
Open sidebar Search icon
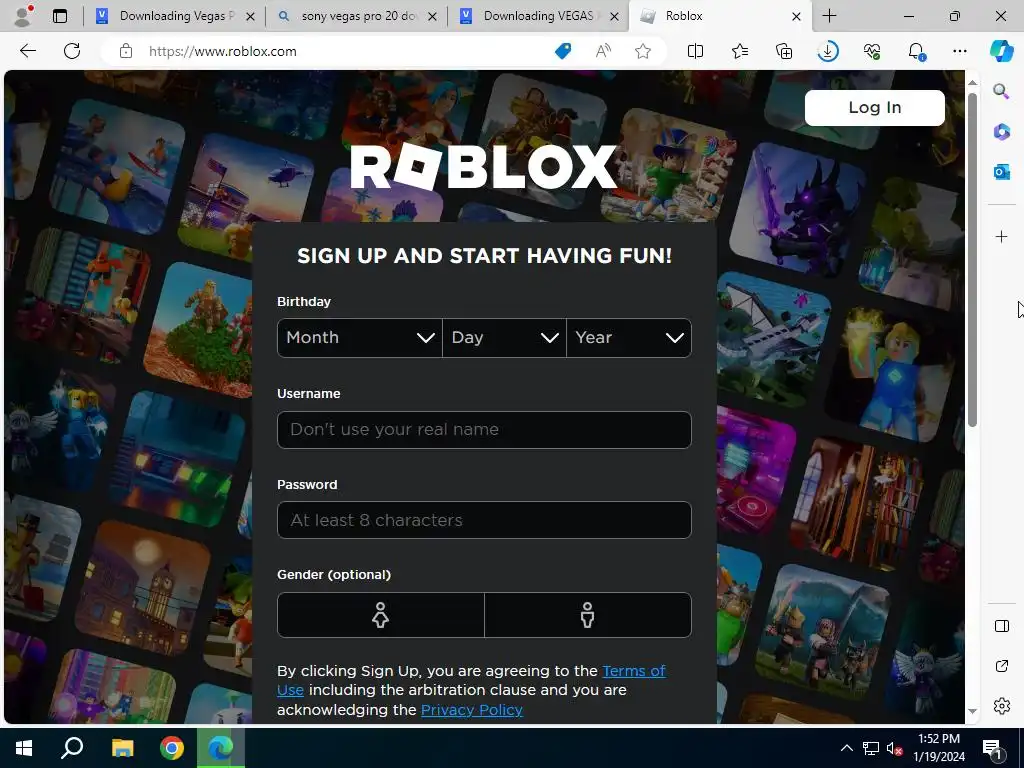coord(1001,91)
